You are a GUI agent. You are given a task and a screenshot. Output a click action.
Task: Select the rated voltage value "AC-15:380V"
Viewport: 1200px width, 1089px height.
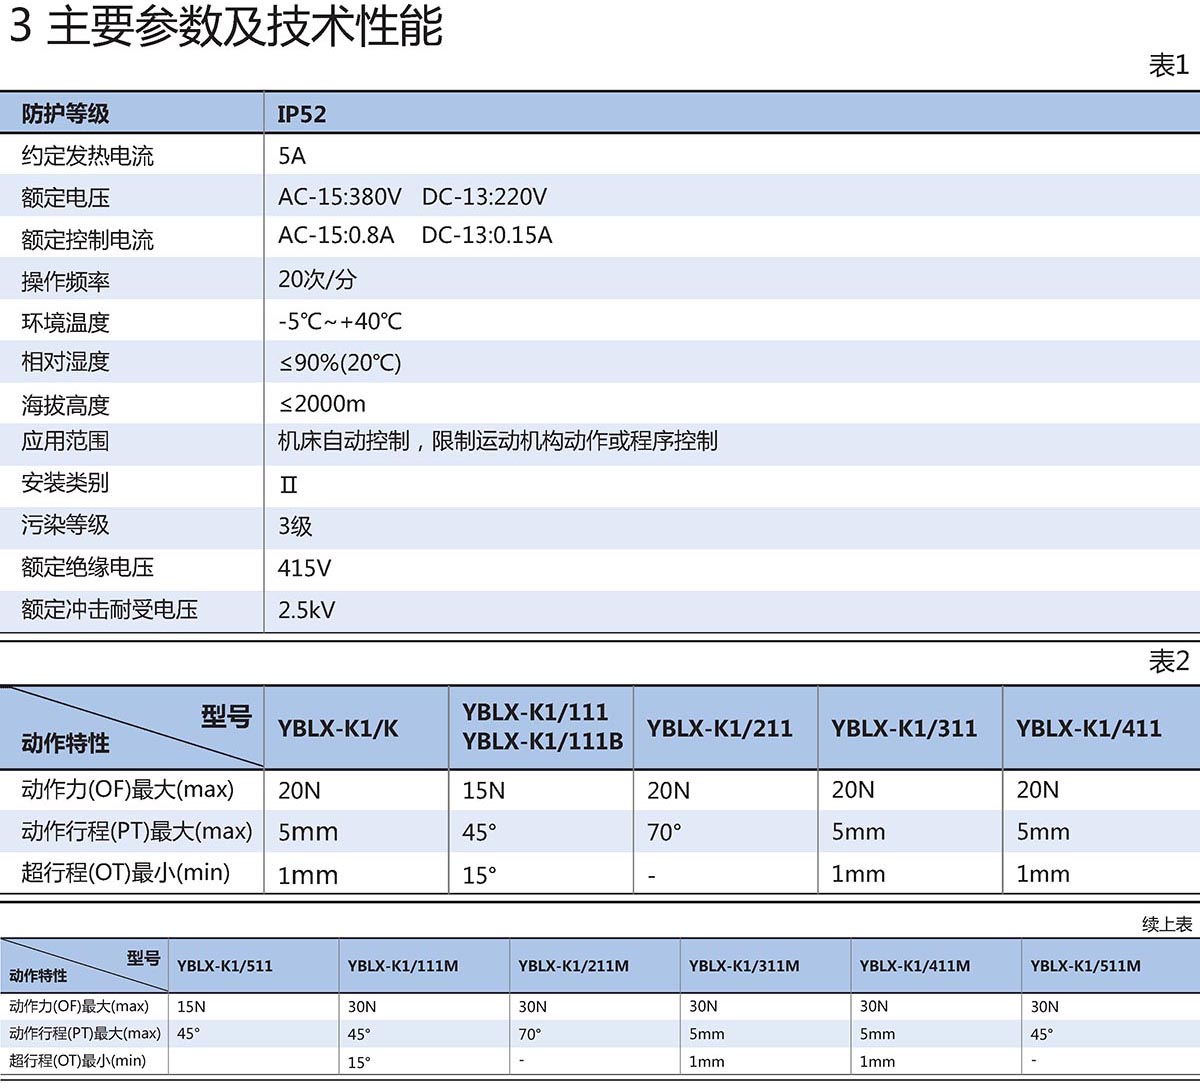[x=339, y=197]
